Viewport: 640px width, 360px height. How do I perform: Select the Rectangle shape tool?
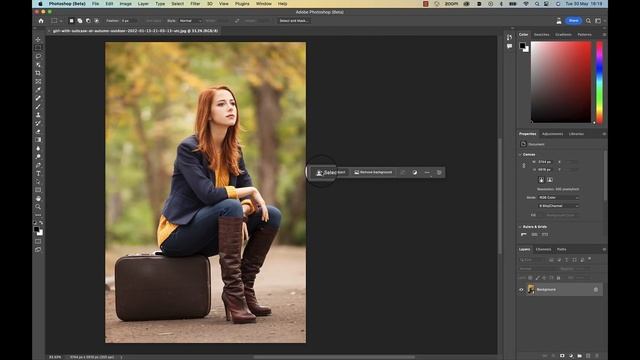tap(38, 190)
